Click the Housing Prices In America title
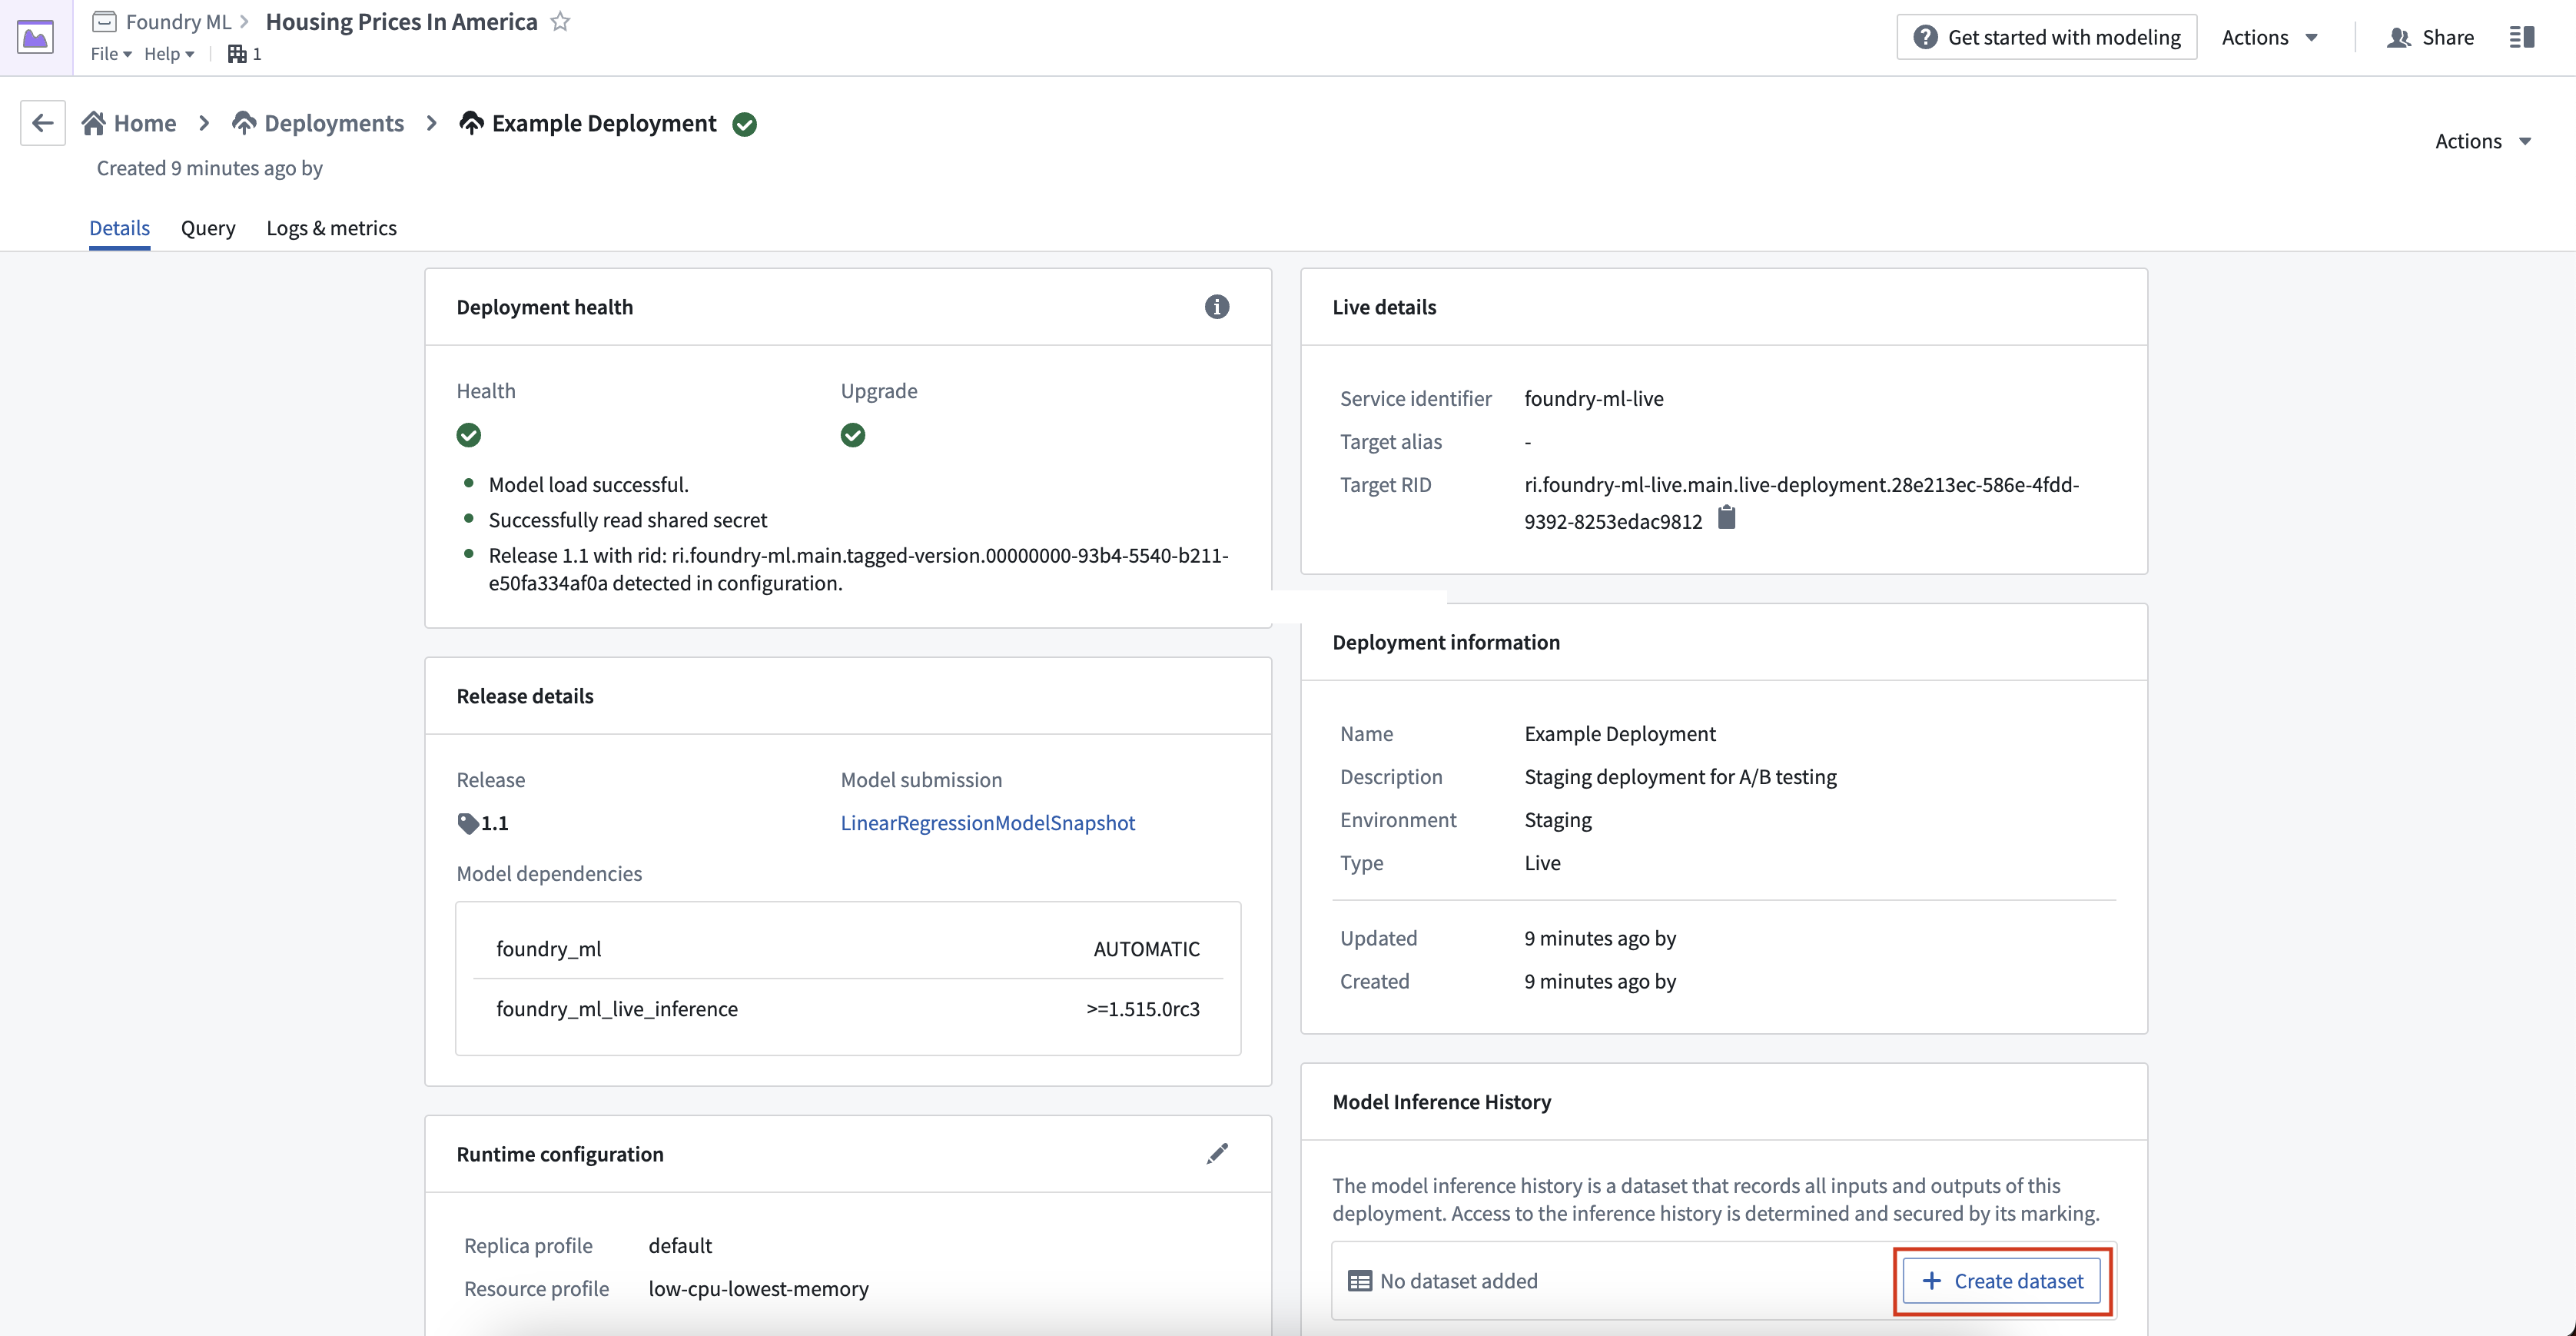Screen dimensions: 2576x1336 click(401, 21)
